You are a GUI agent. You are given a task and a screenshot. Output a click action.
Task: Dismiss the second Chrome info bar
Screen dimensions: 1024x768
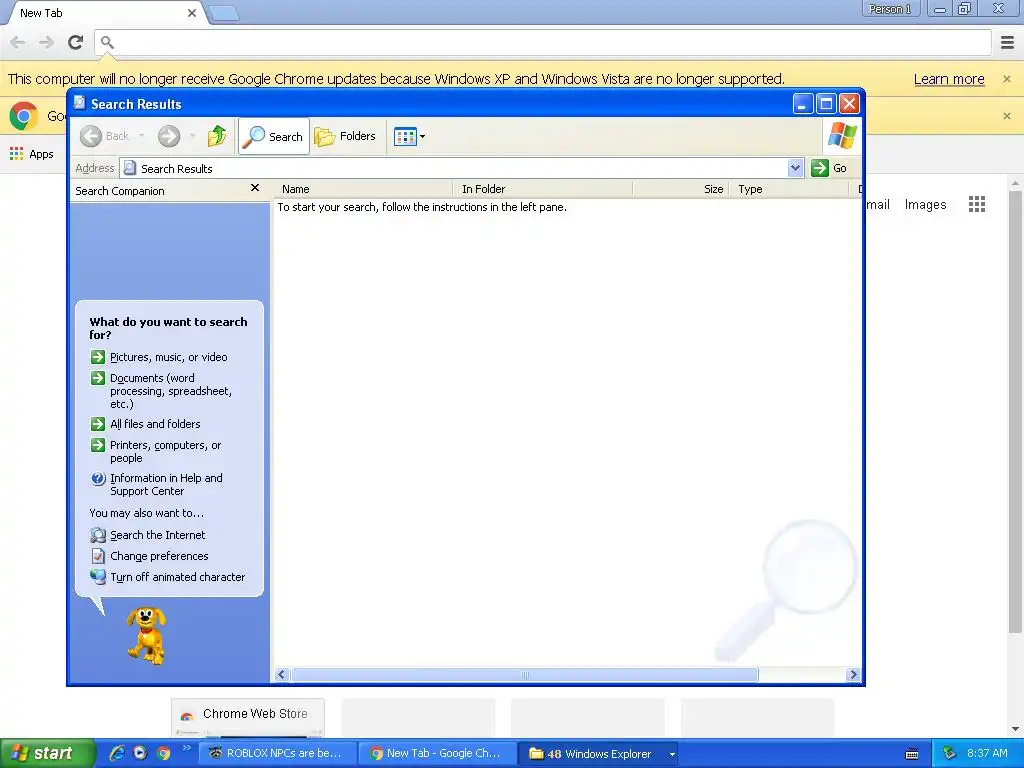point(1007,116)
